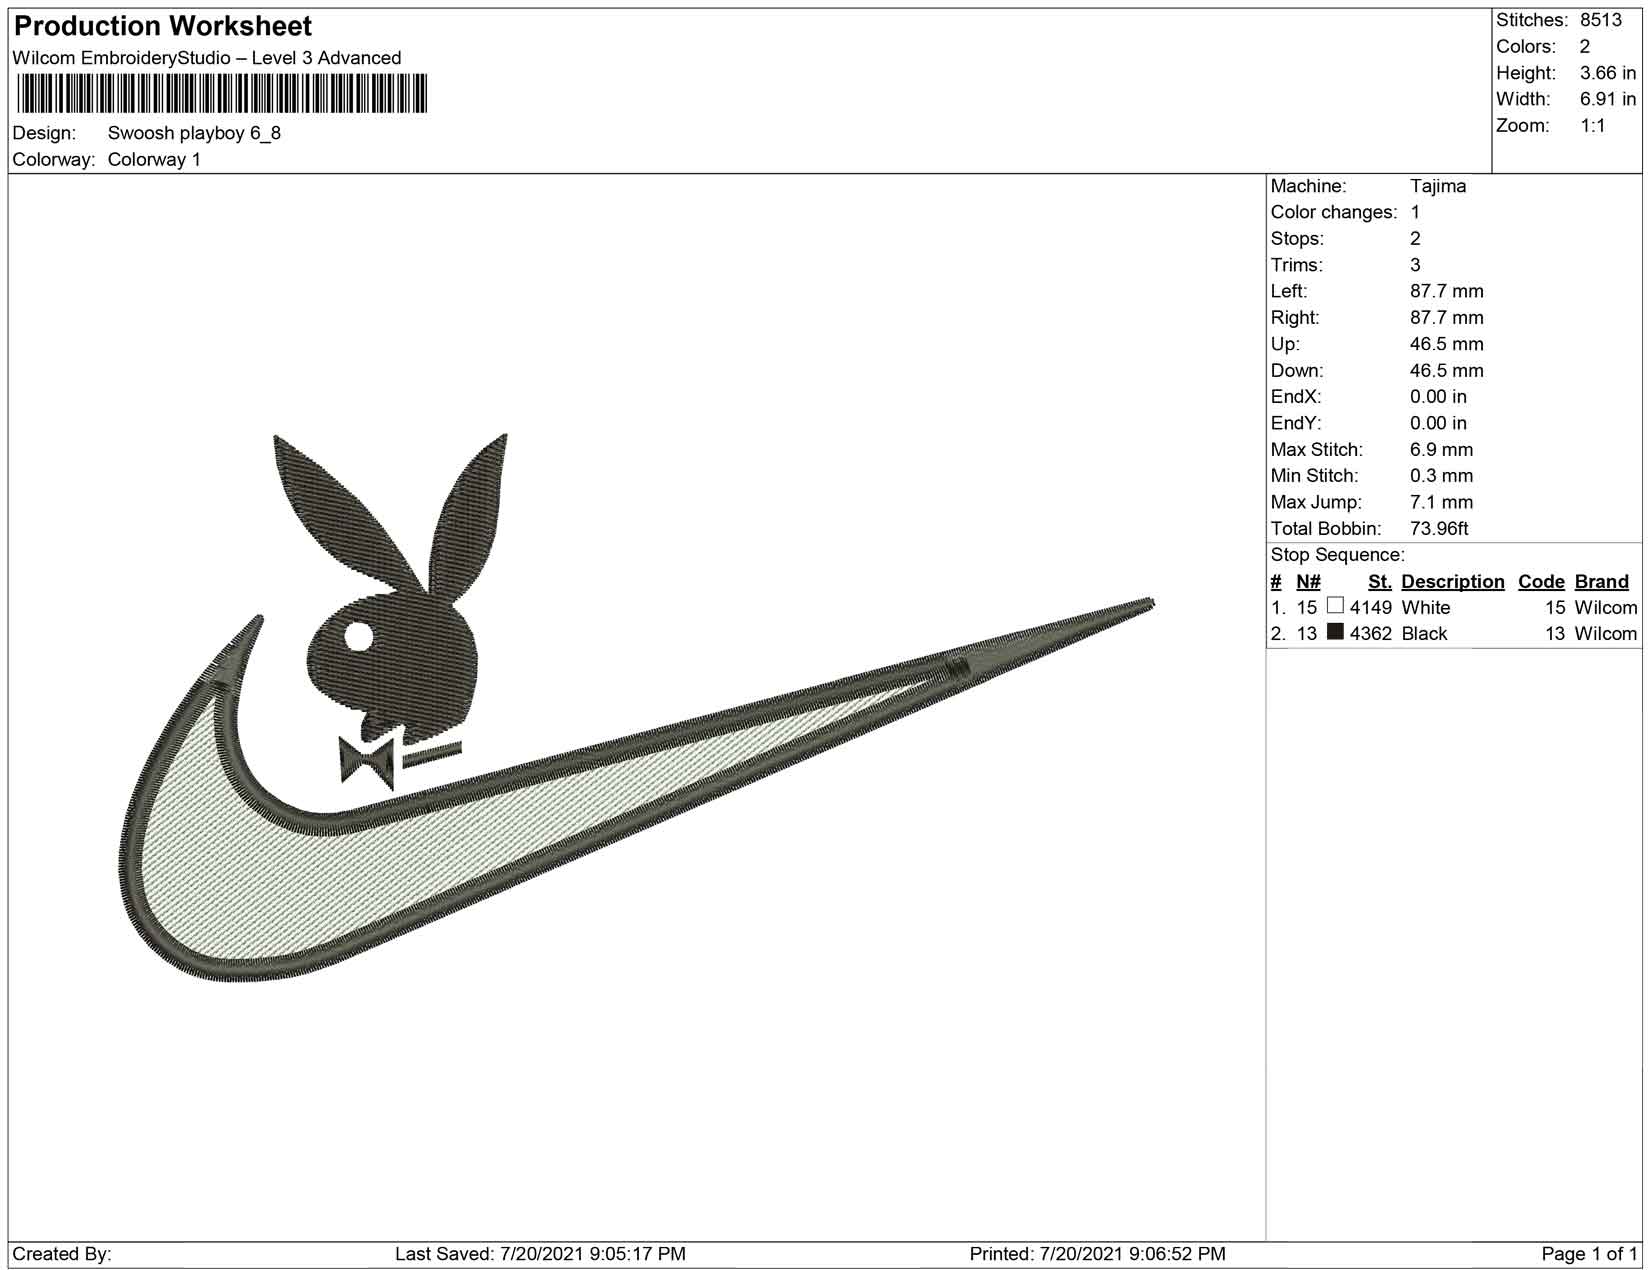Click the stitch count "8513"
Viewport: 1650px width, 1270px height.
pos(1601,20)
